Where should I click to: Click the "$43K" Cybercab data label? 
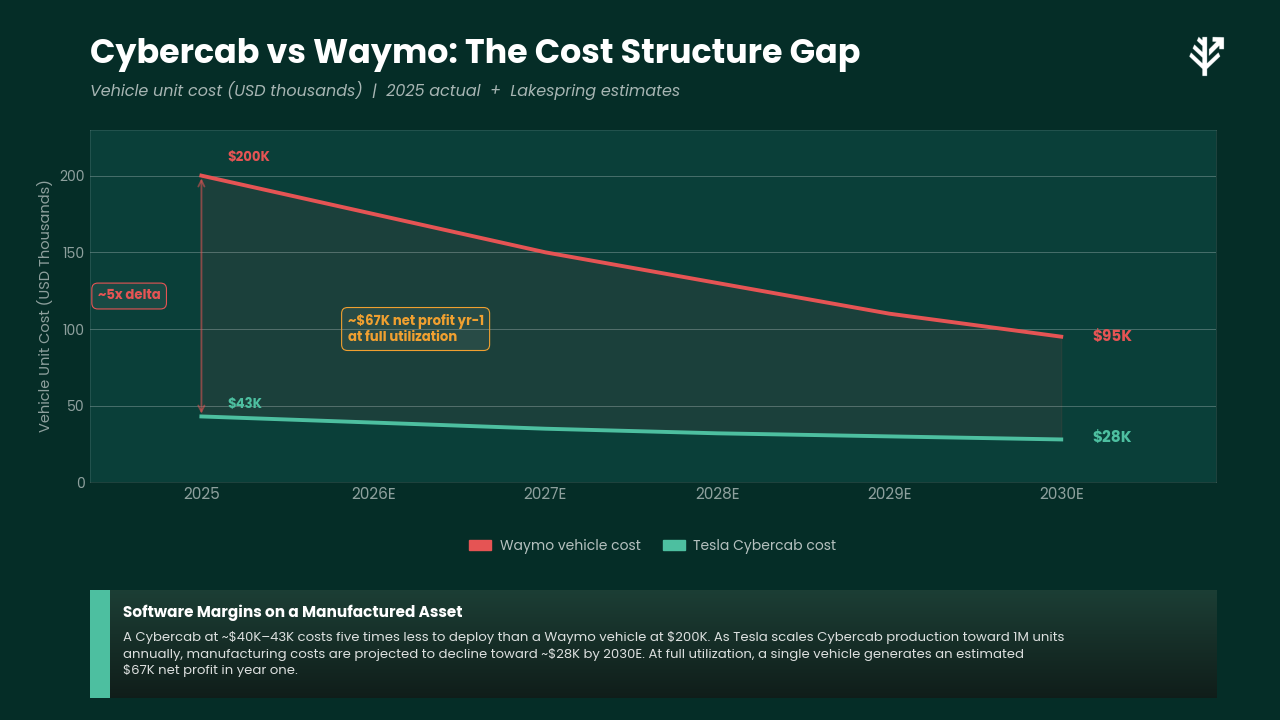244,403
